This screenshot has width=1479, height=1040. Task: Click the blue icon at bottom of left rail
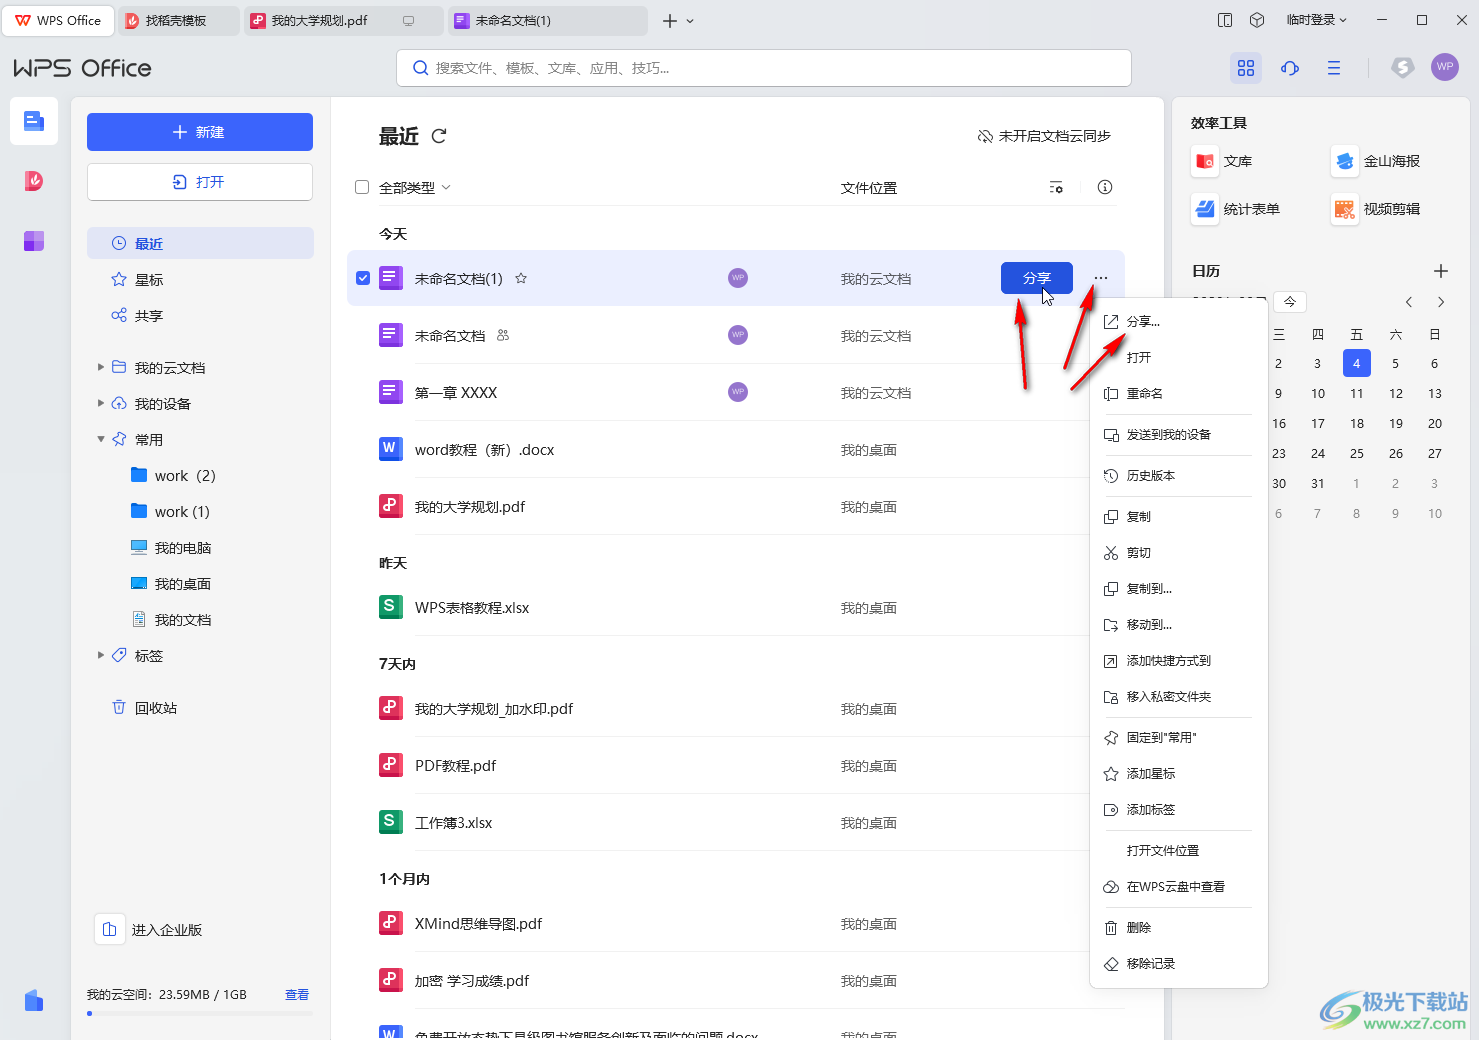tap(34, 1000)
